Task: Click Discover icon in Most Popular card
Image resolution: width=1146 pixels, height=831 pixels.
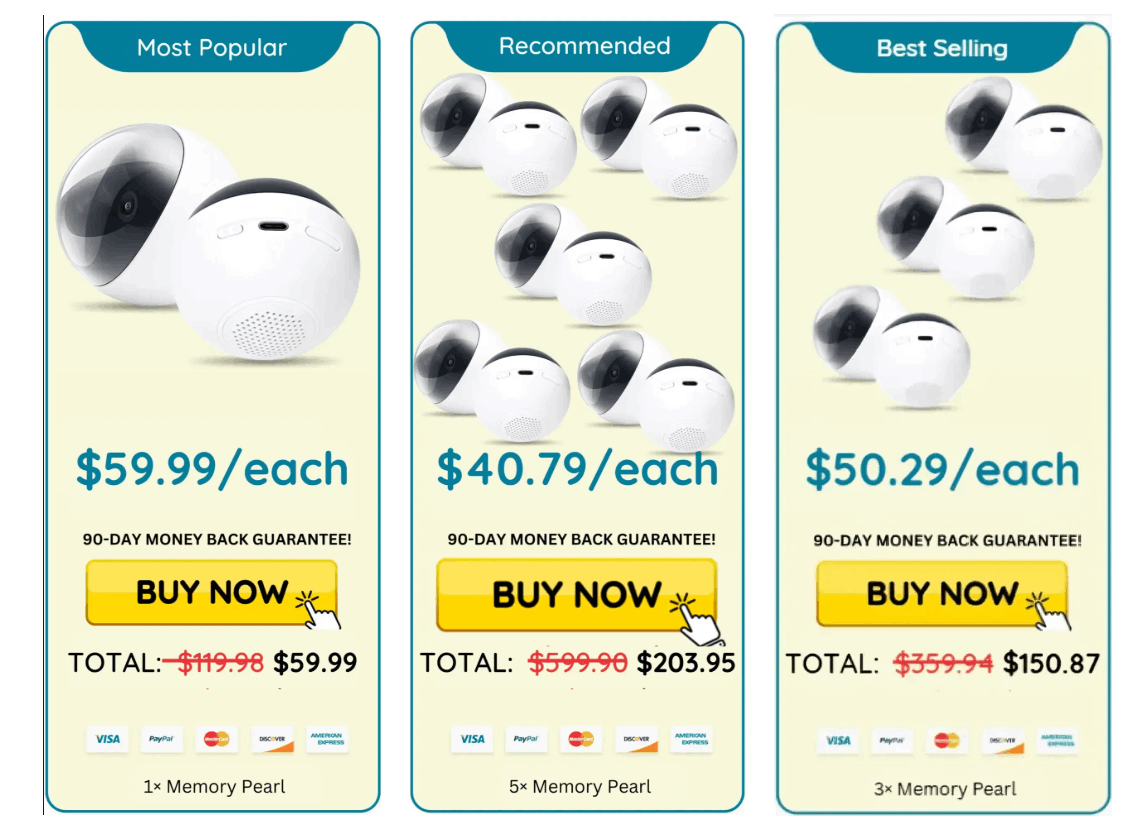Action: pyautogui.click(x=272, y=739)
